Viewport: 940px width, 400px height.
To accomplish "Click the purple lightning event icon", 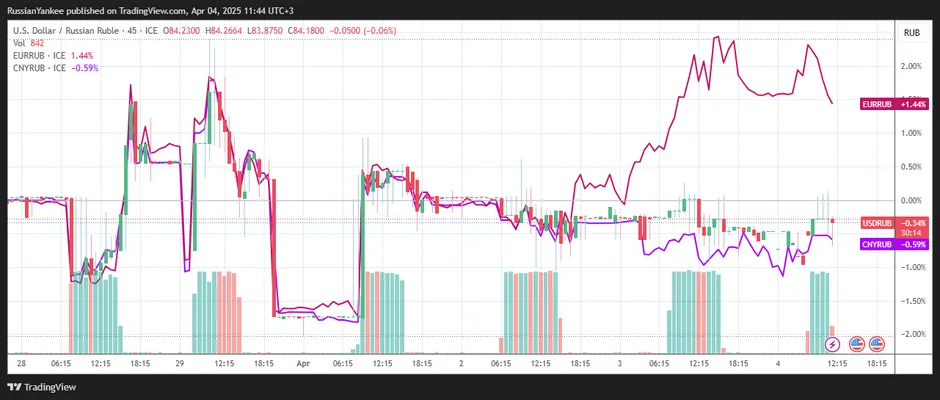I will pyautogui.click(x=833, y=344).
